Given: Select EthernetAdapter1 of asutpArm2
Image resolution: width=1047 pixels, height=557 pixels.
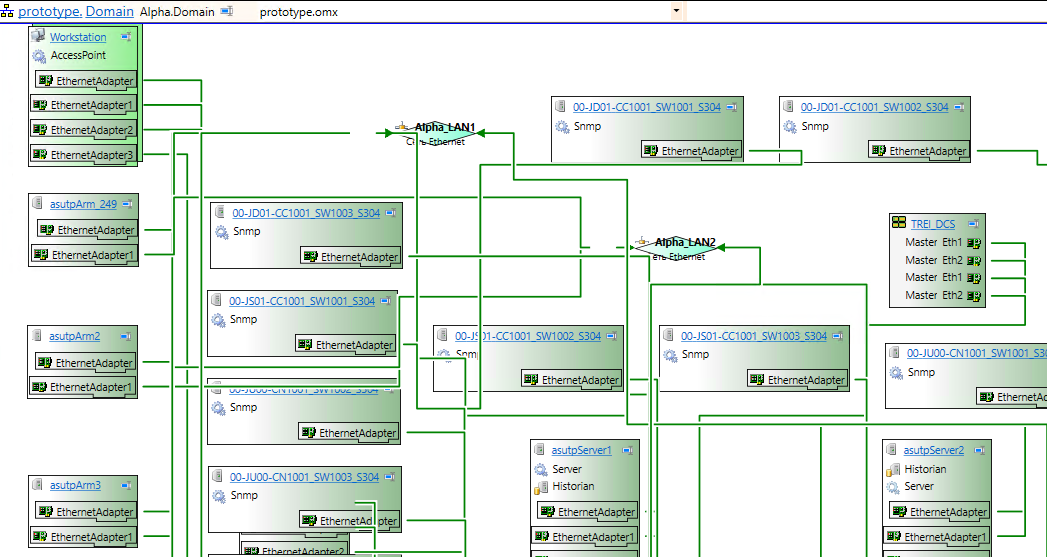Looking at the screenshot, I should pyautogui.click(x=83, y=387).
